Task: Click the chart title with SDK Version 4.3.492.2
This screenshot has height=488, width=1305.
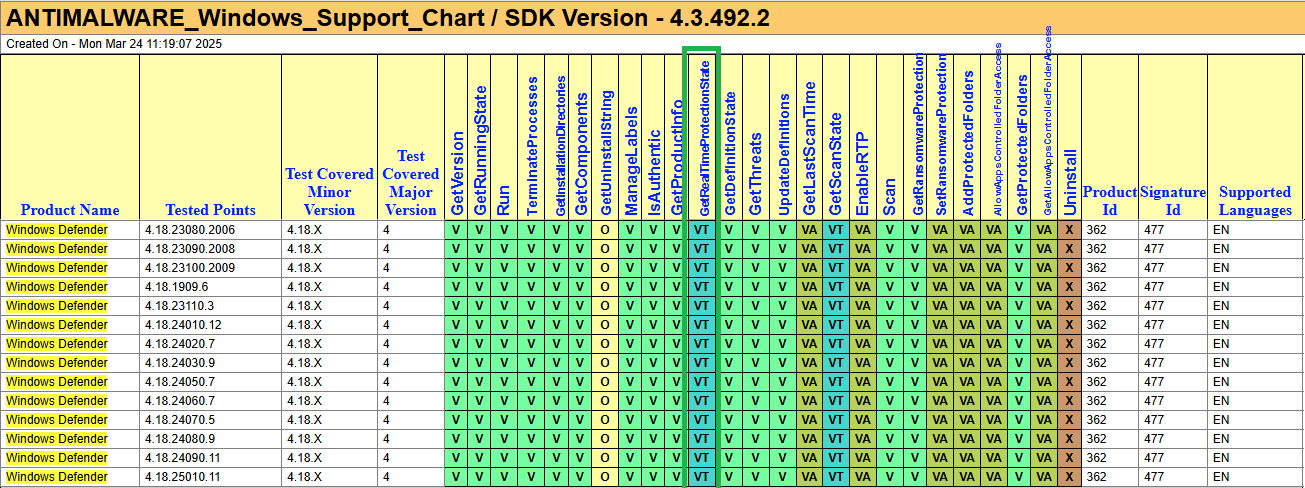Action: click(388, 18)
